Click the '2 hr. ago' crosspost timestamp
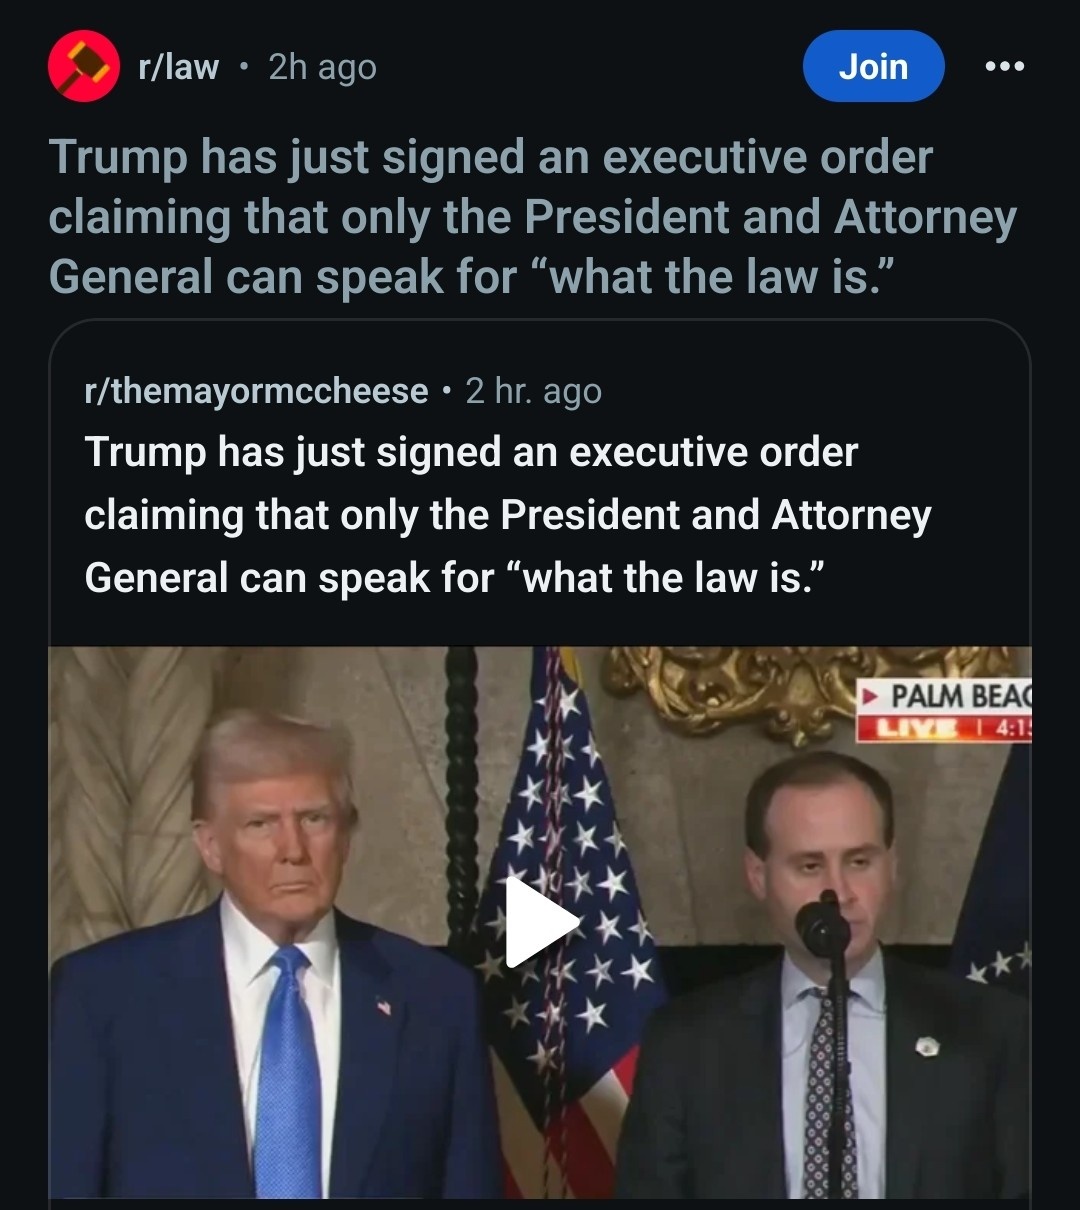 (x=534, y=391)
